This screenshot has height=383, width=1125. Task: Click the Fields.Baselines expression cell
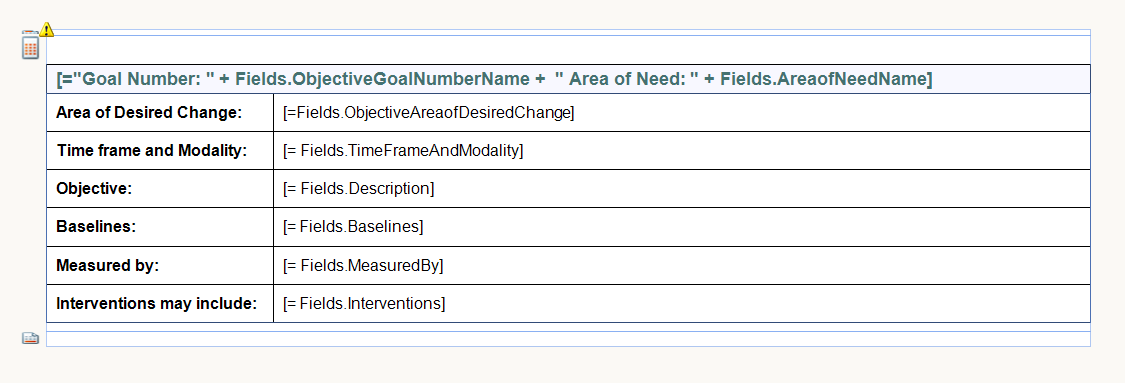(x=682, y=227)
